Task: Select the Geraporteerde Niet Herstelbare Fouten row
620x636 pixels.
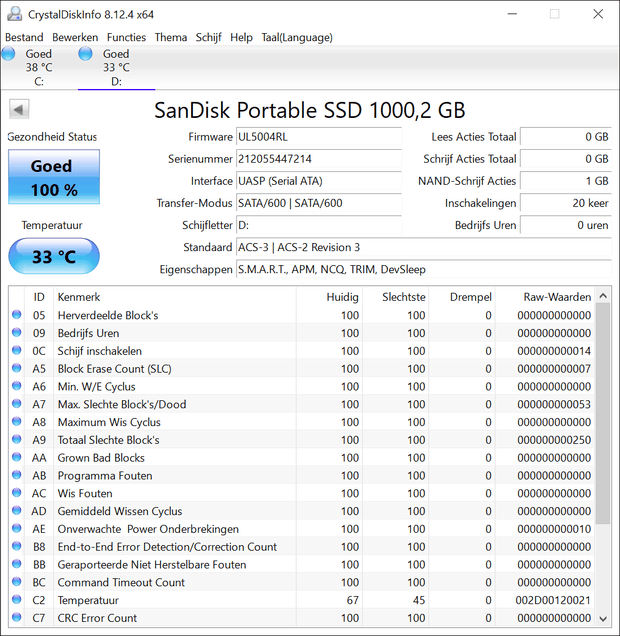Action: point(301,565)
